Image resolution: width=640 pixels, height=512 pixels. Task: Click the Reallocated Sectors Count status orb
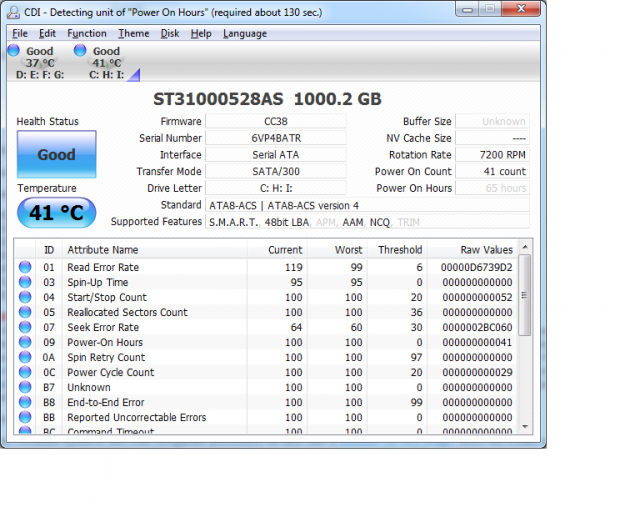coord(25,312)
